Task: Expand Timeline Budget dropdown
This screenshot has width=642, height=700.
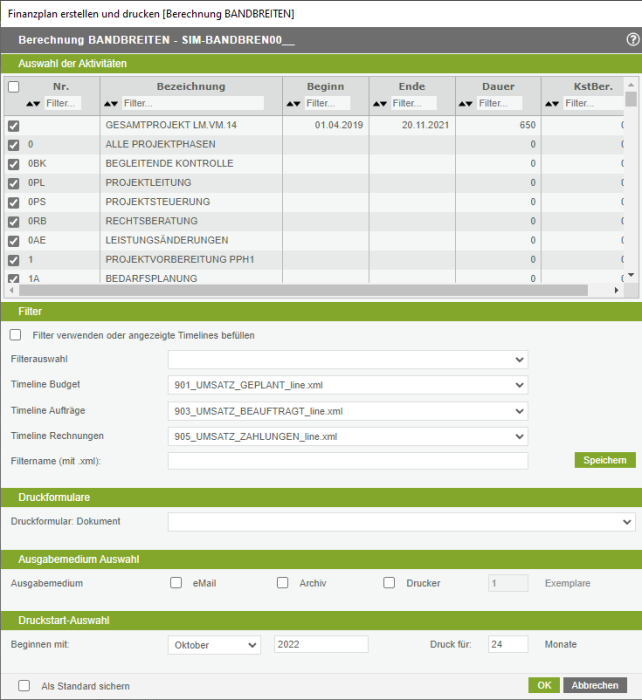Action: [x=347, y=385]
